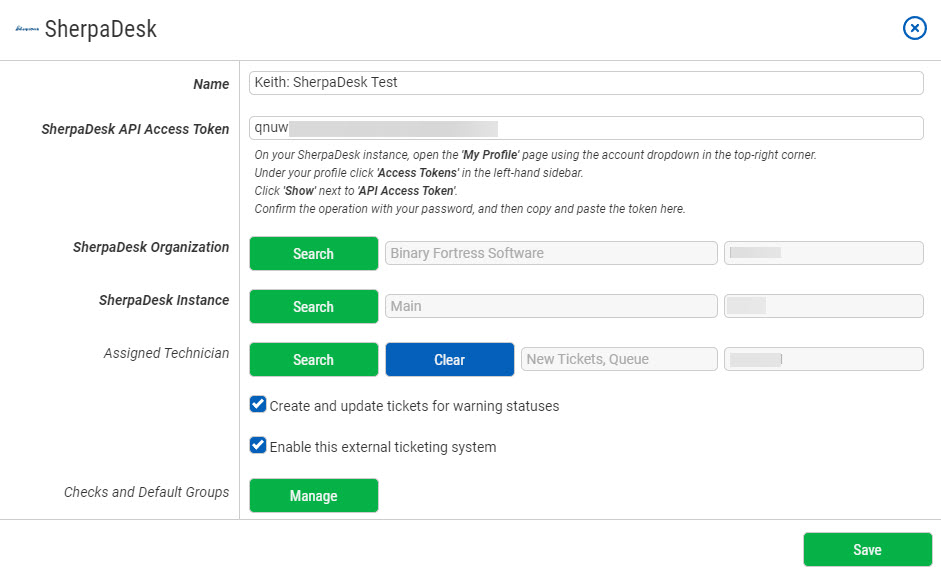Viewport: 941px width, 575px height.
Task: Click the SherpaDesk logo icon in header
Action: (26, 29)
